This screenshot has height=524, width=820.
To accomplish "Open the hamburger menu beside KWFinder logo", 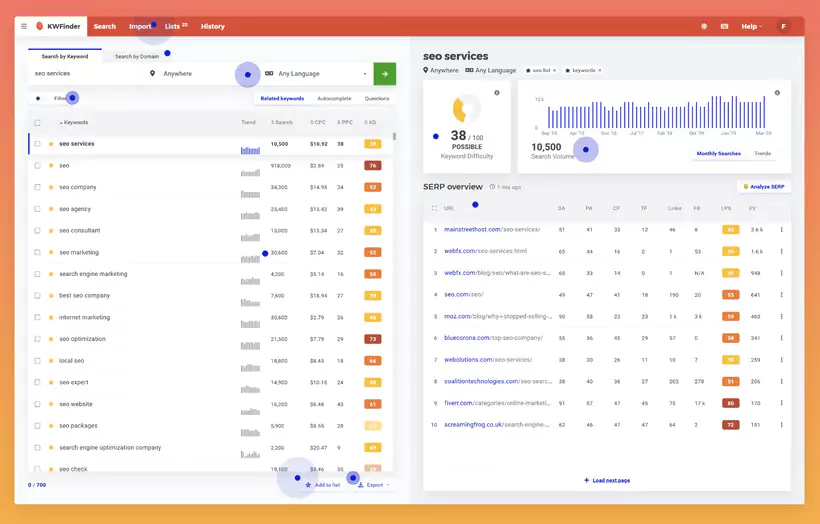I will [24, 26].
